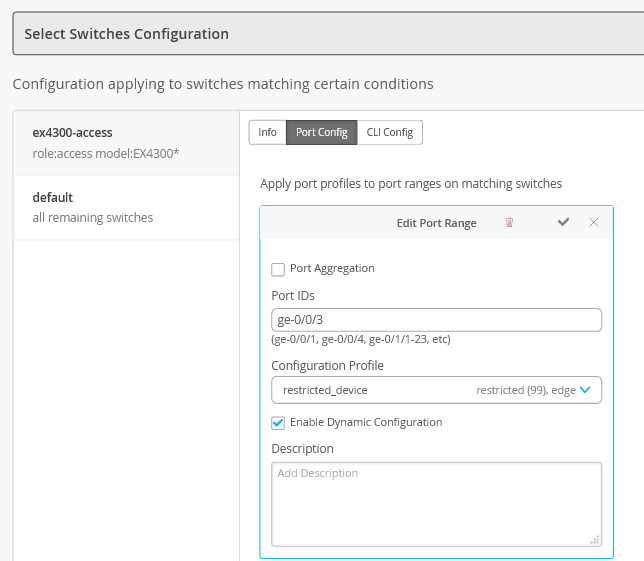Uncheck the Enable Dynamic Configuration checkbox
The width and height of the screenshot is (644, 561).
click(x=278, y=422)
